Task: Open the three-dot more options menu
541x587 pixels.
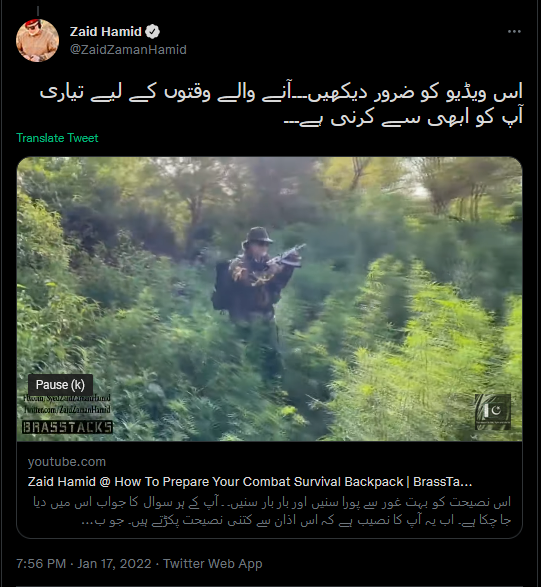Action: 514,32
